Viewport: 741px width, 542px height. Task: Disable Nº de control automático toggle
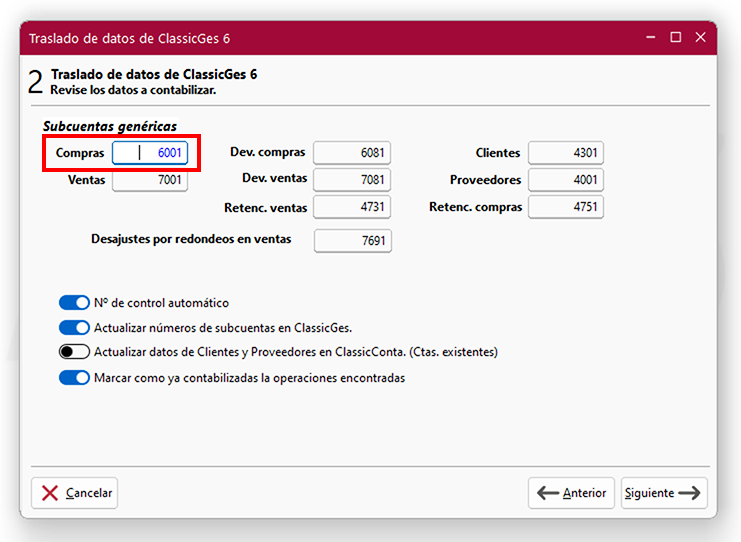tap(74, 303)
